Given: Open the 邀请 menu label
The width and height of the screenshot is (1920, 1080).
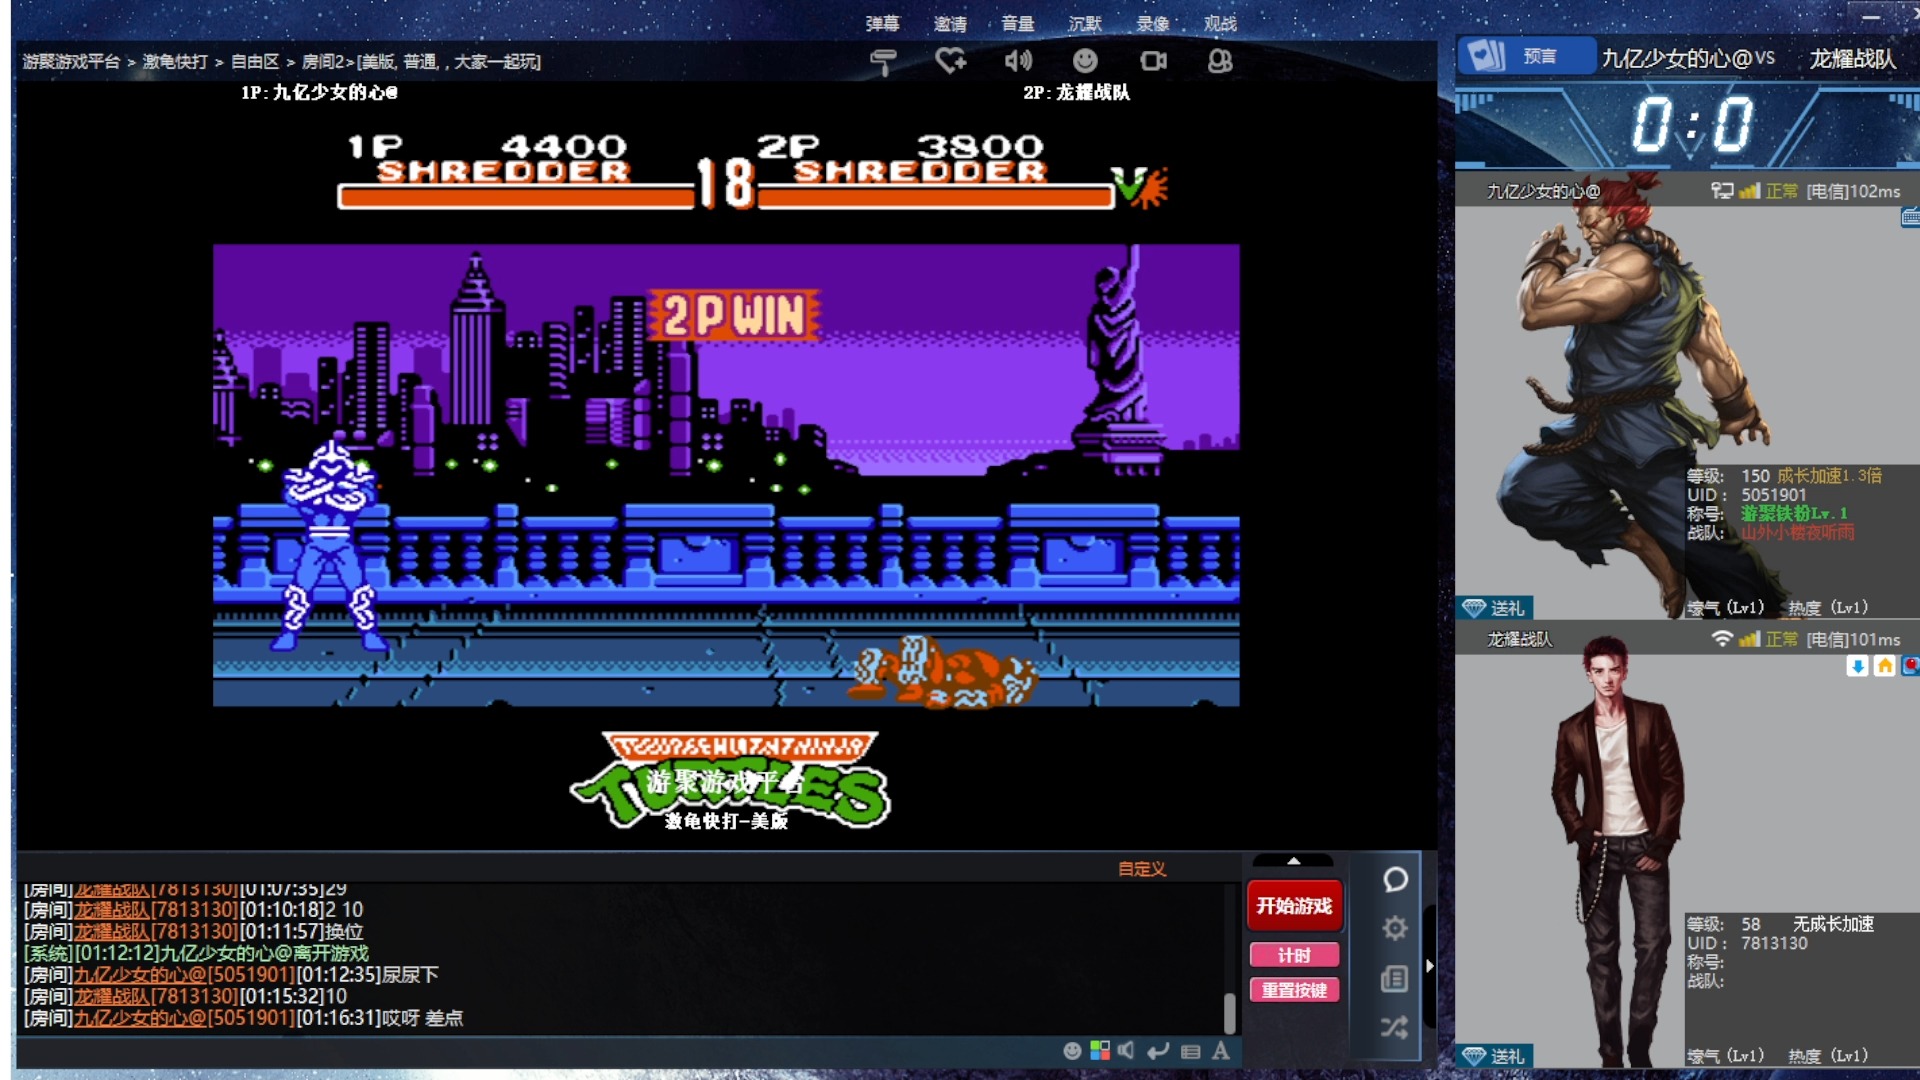Looking at the screenshot, I should [x=950, y=23].
